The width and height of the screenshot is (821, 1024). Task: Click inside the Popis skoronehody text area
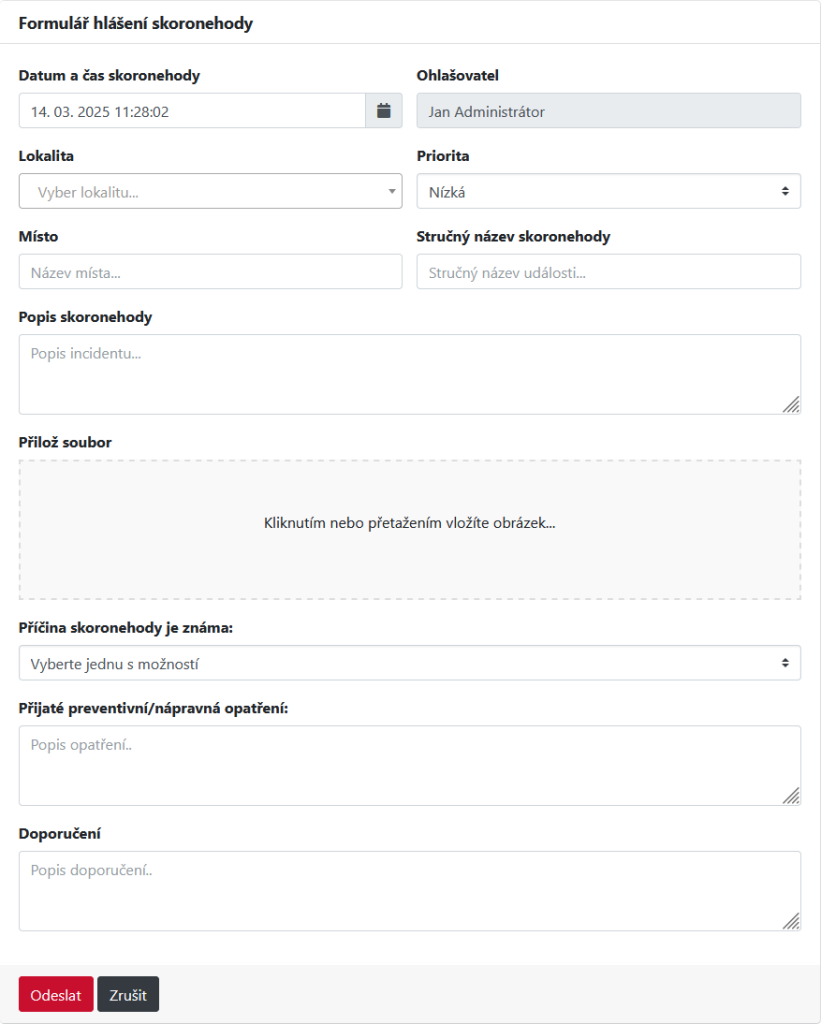[400, 373]
